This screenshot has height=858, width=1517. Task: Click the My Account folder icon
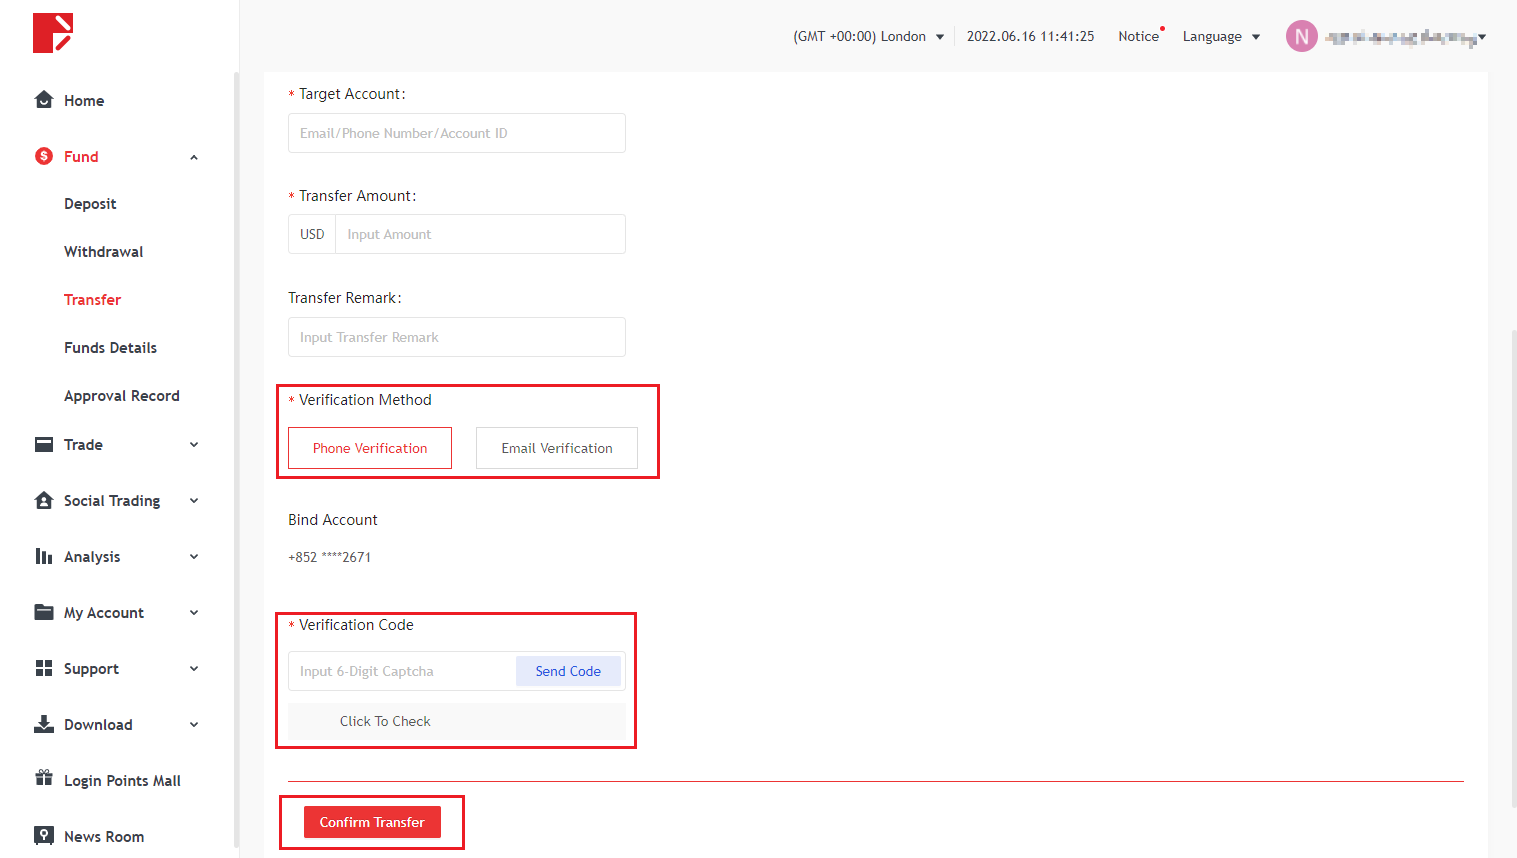[x=44, y=612]
